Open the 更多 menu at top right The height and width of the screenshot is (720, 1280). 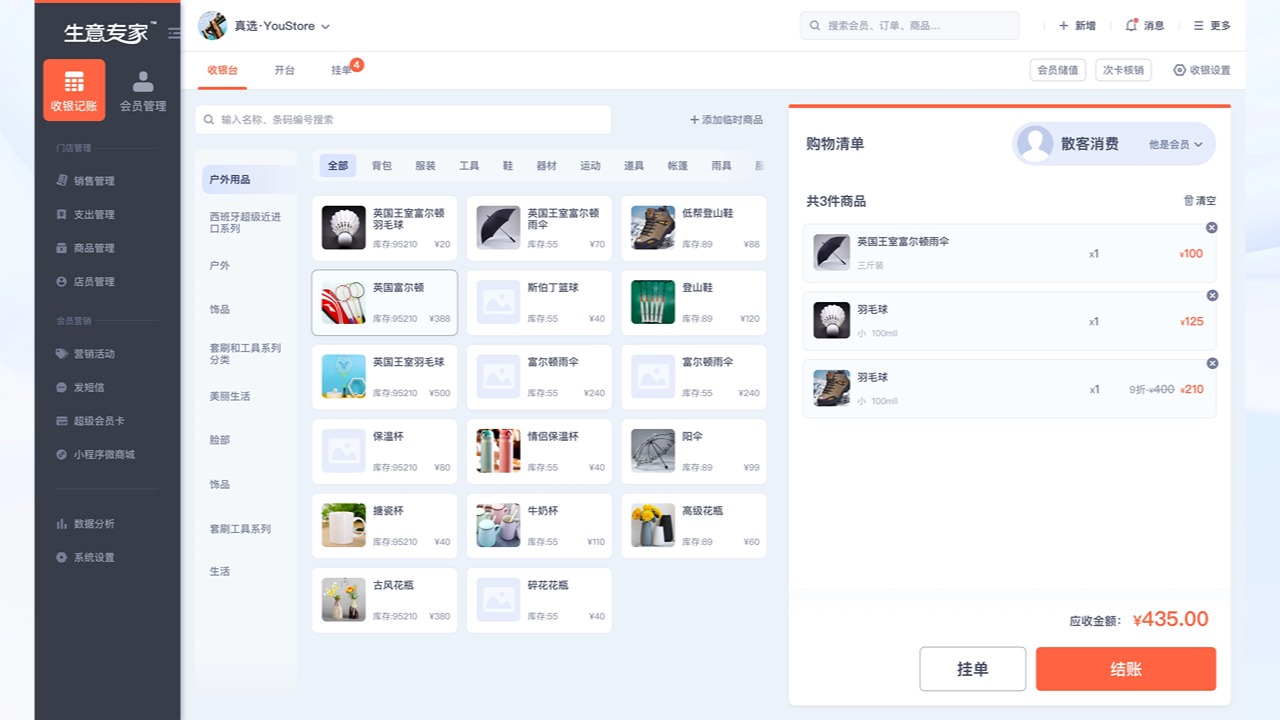[1210, 25]
